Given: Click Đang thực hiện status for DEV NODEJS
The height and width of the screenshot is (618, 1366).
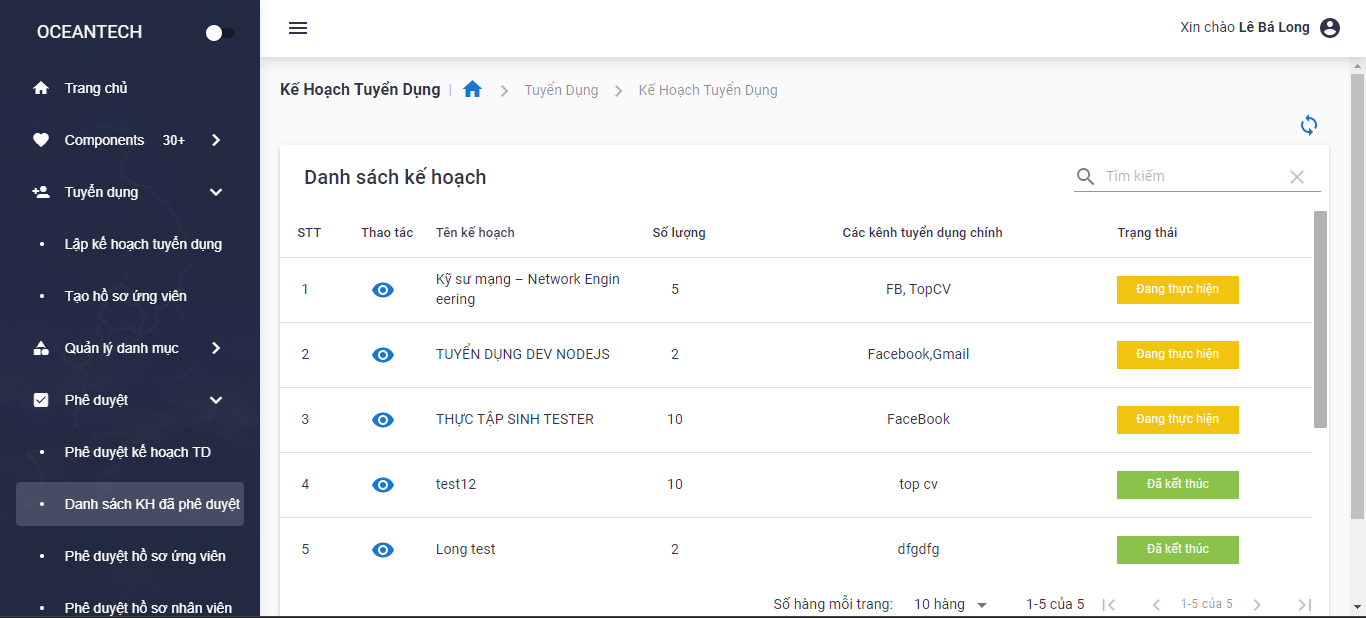Looking at the screenshot, I should click(1178, 355).
